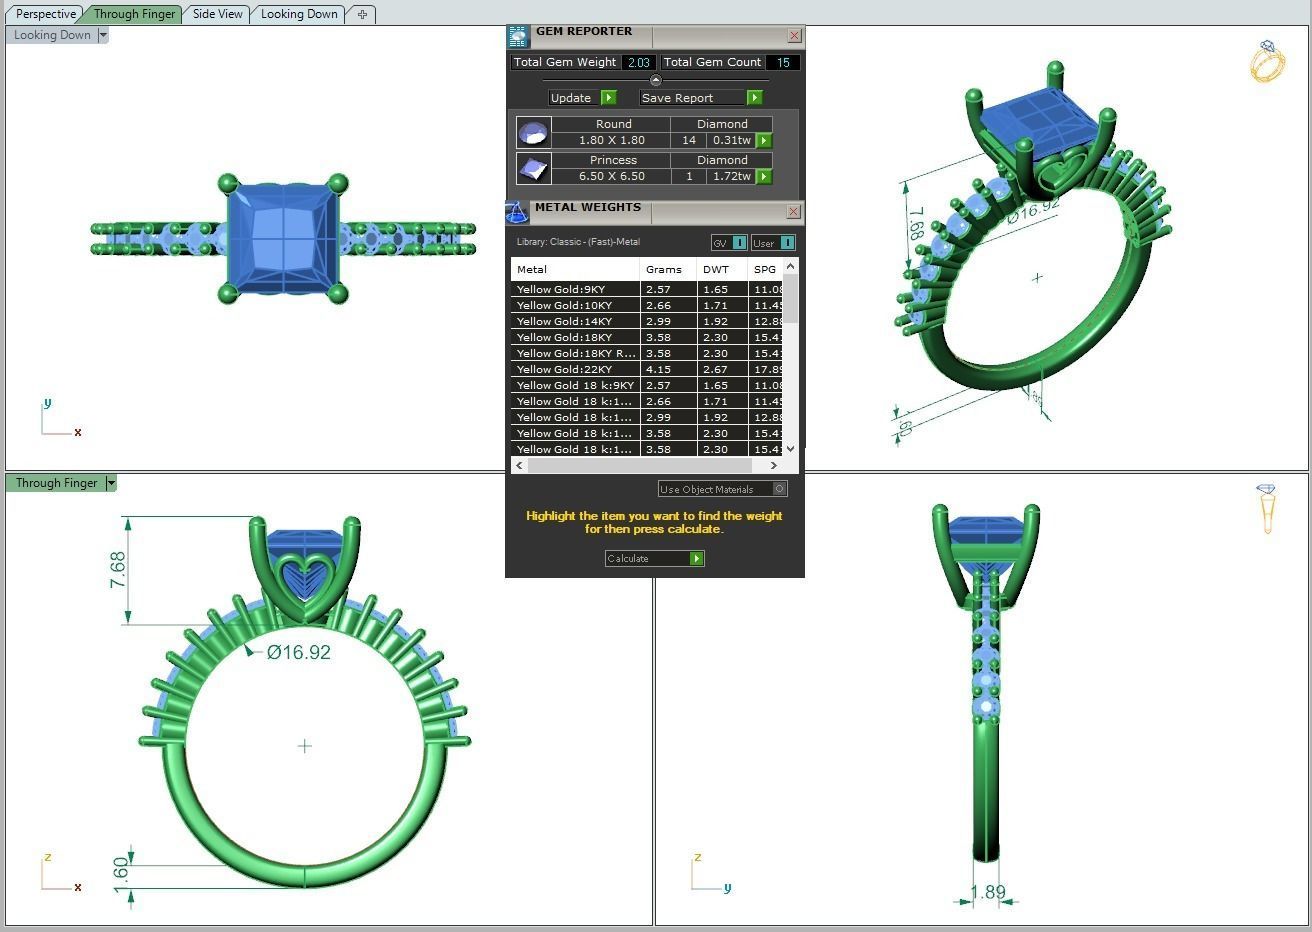Click the 6.50 X 6.50 princess size cell
1312x932 pixels.
(611, 176)
